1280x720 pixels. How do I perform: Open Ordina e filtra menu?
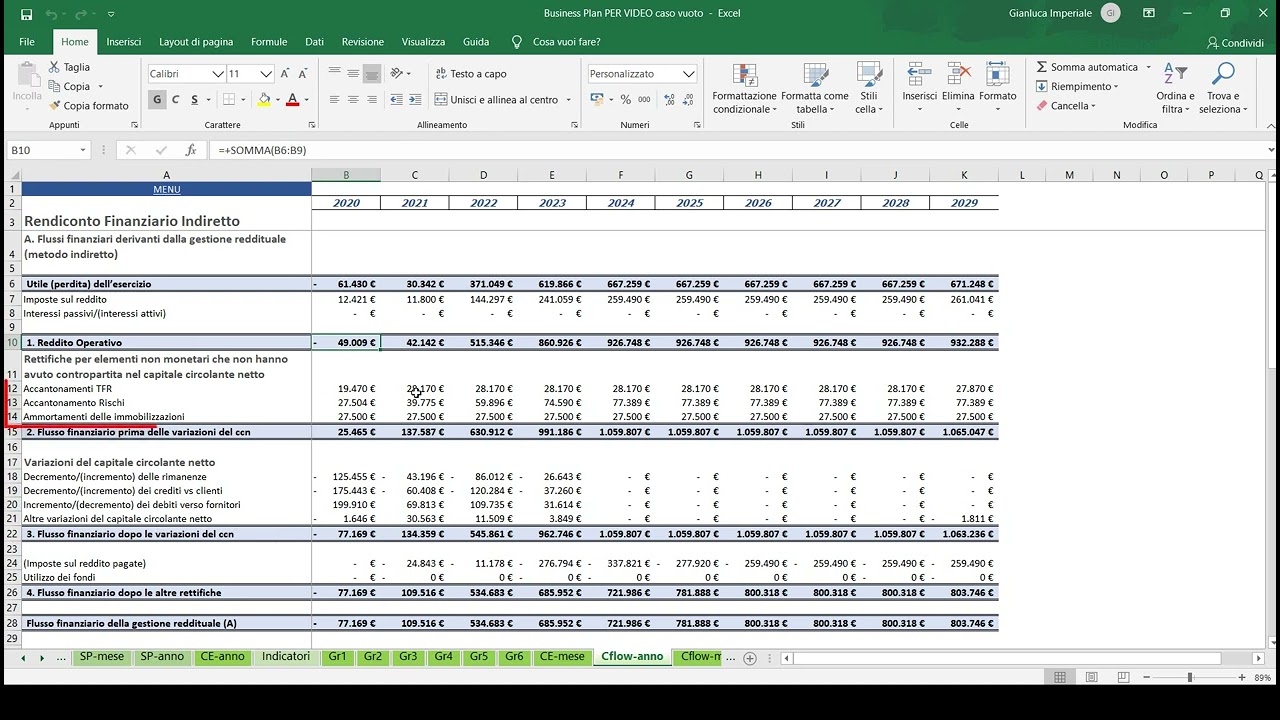(1175, 88)
